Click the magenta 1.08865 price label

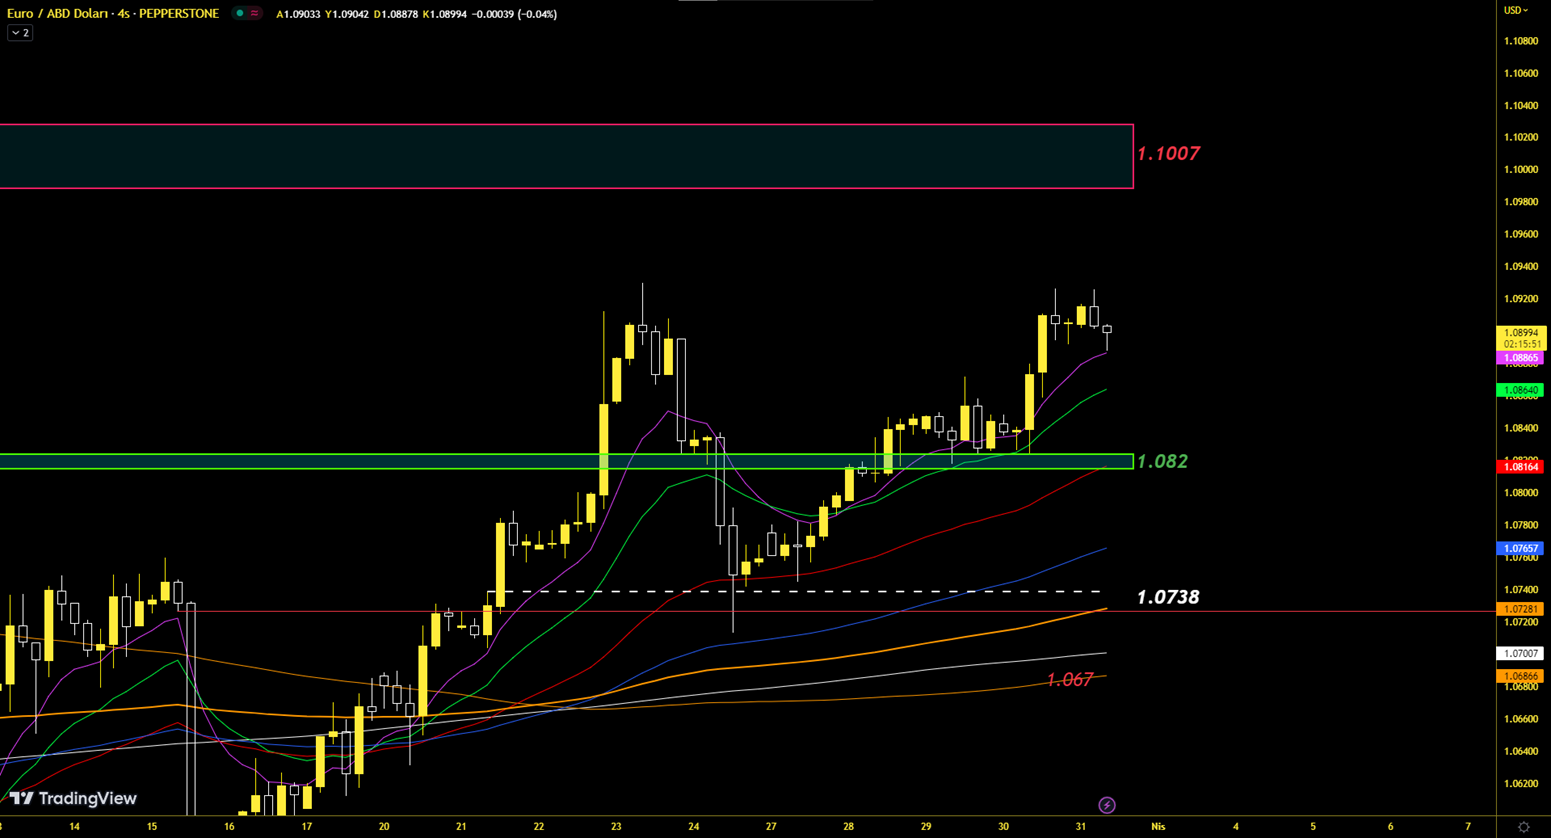point(1521,358)
